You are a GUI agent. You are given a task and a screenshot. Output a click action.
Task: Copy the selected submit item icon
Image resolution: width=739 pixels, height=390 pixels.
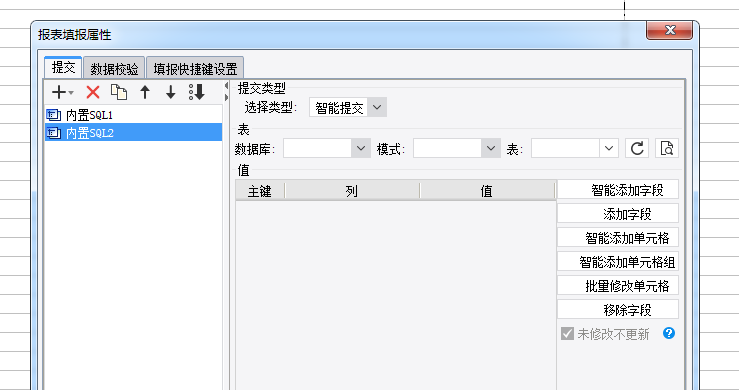119,92
